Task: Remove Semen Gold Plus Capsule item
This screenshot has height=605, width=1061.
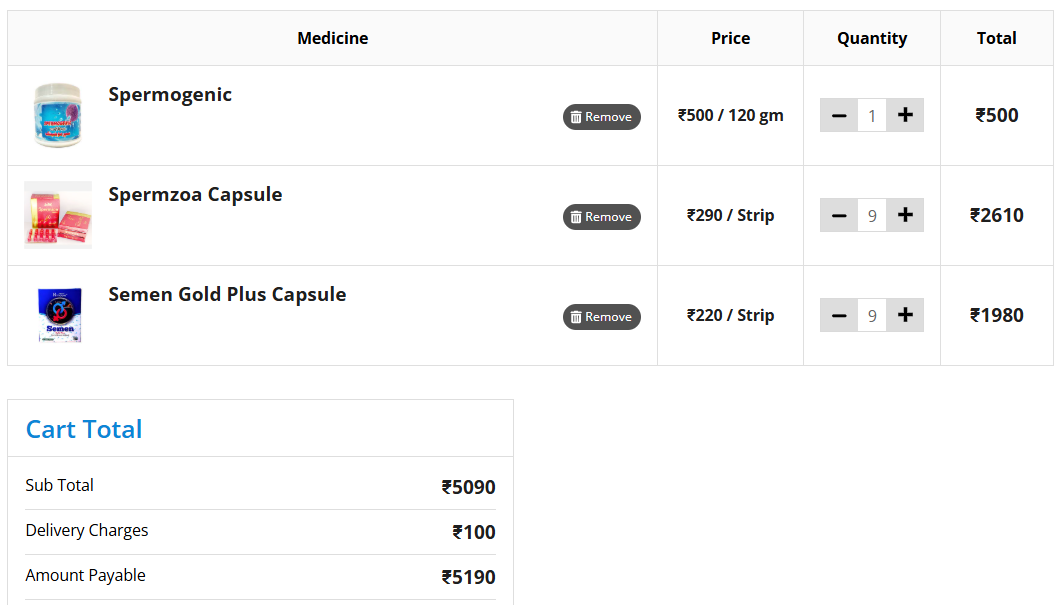Action: click(601, 317)
